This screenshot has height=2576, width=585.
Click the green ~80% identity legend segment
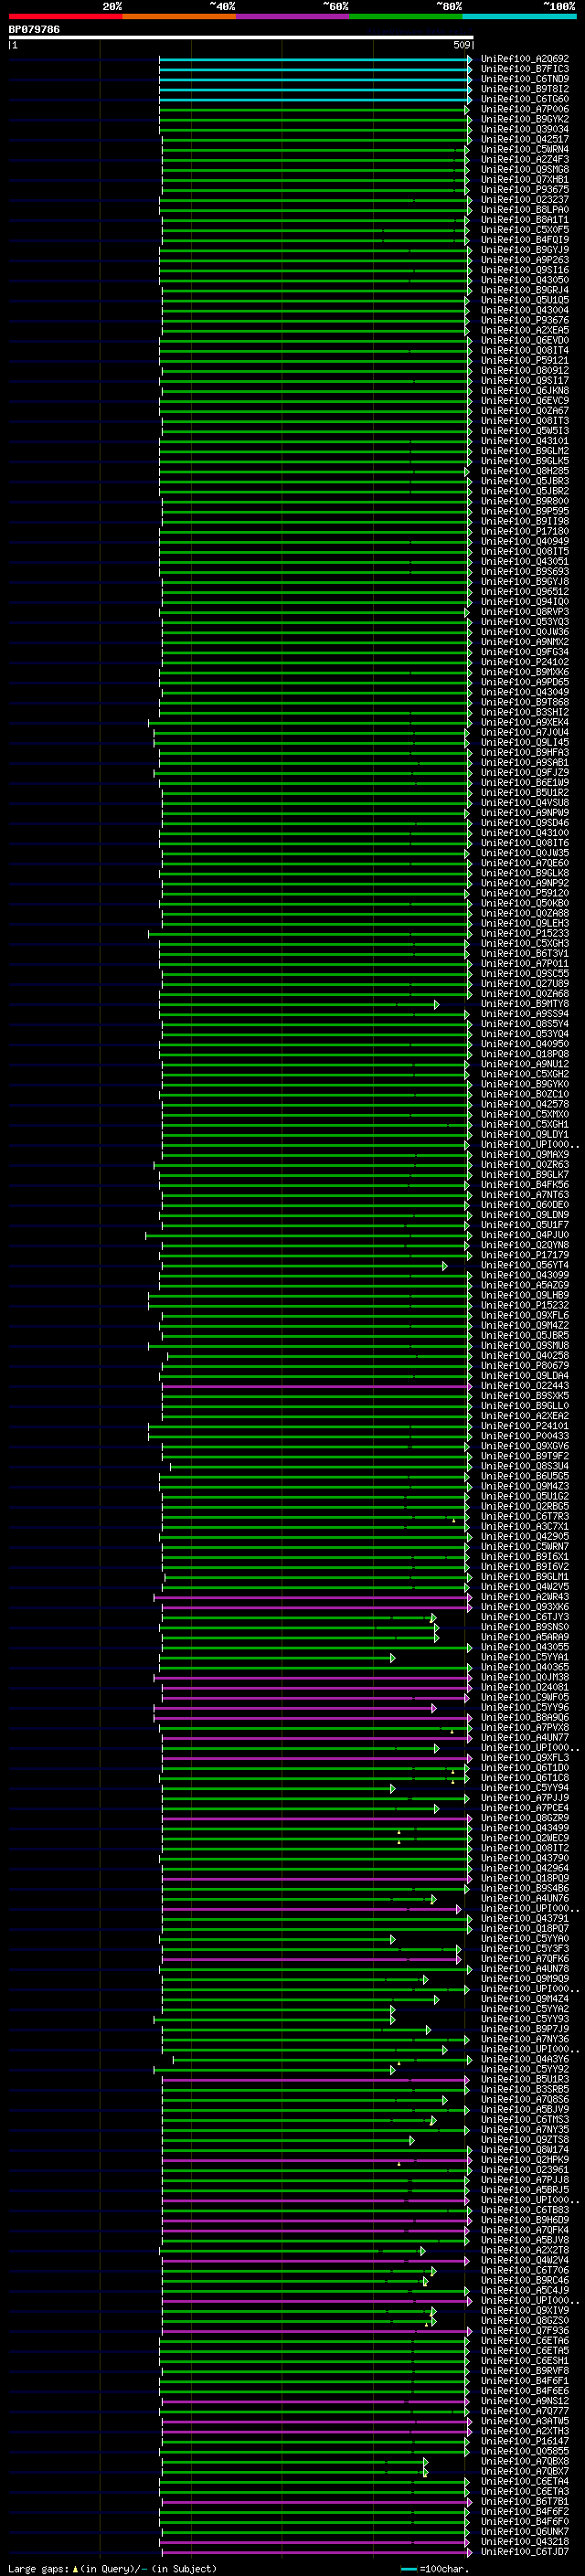pyautogui.click(x=406, y=17)
